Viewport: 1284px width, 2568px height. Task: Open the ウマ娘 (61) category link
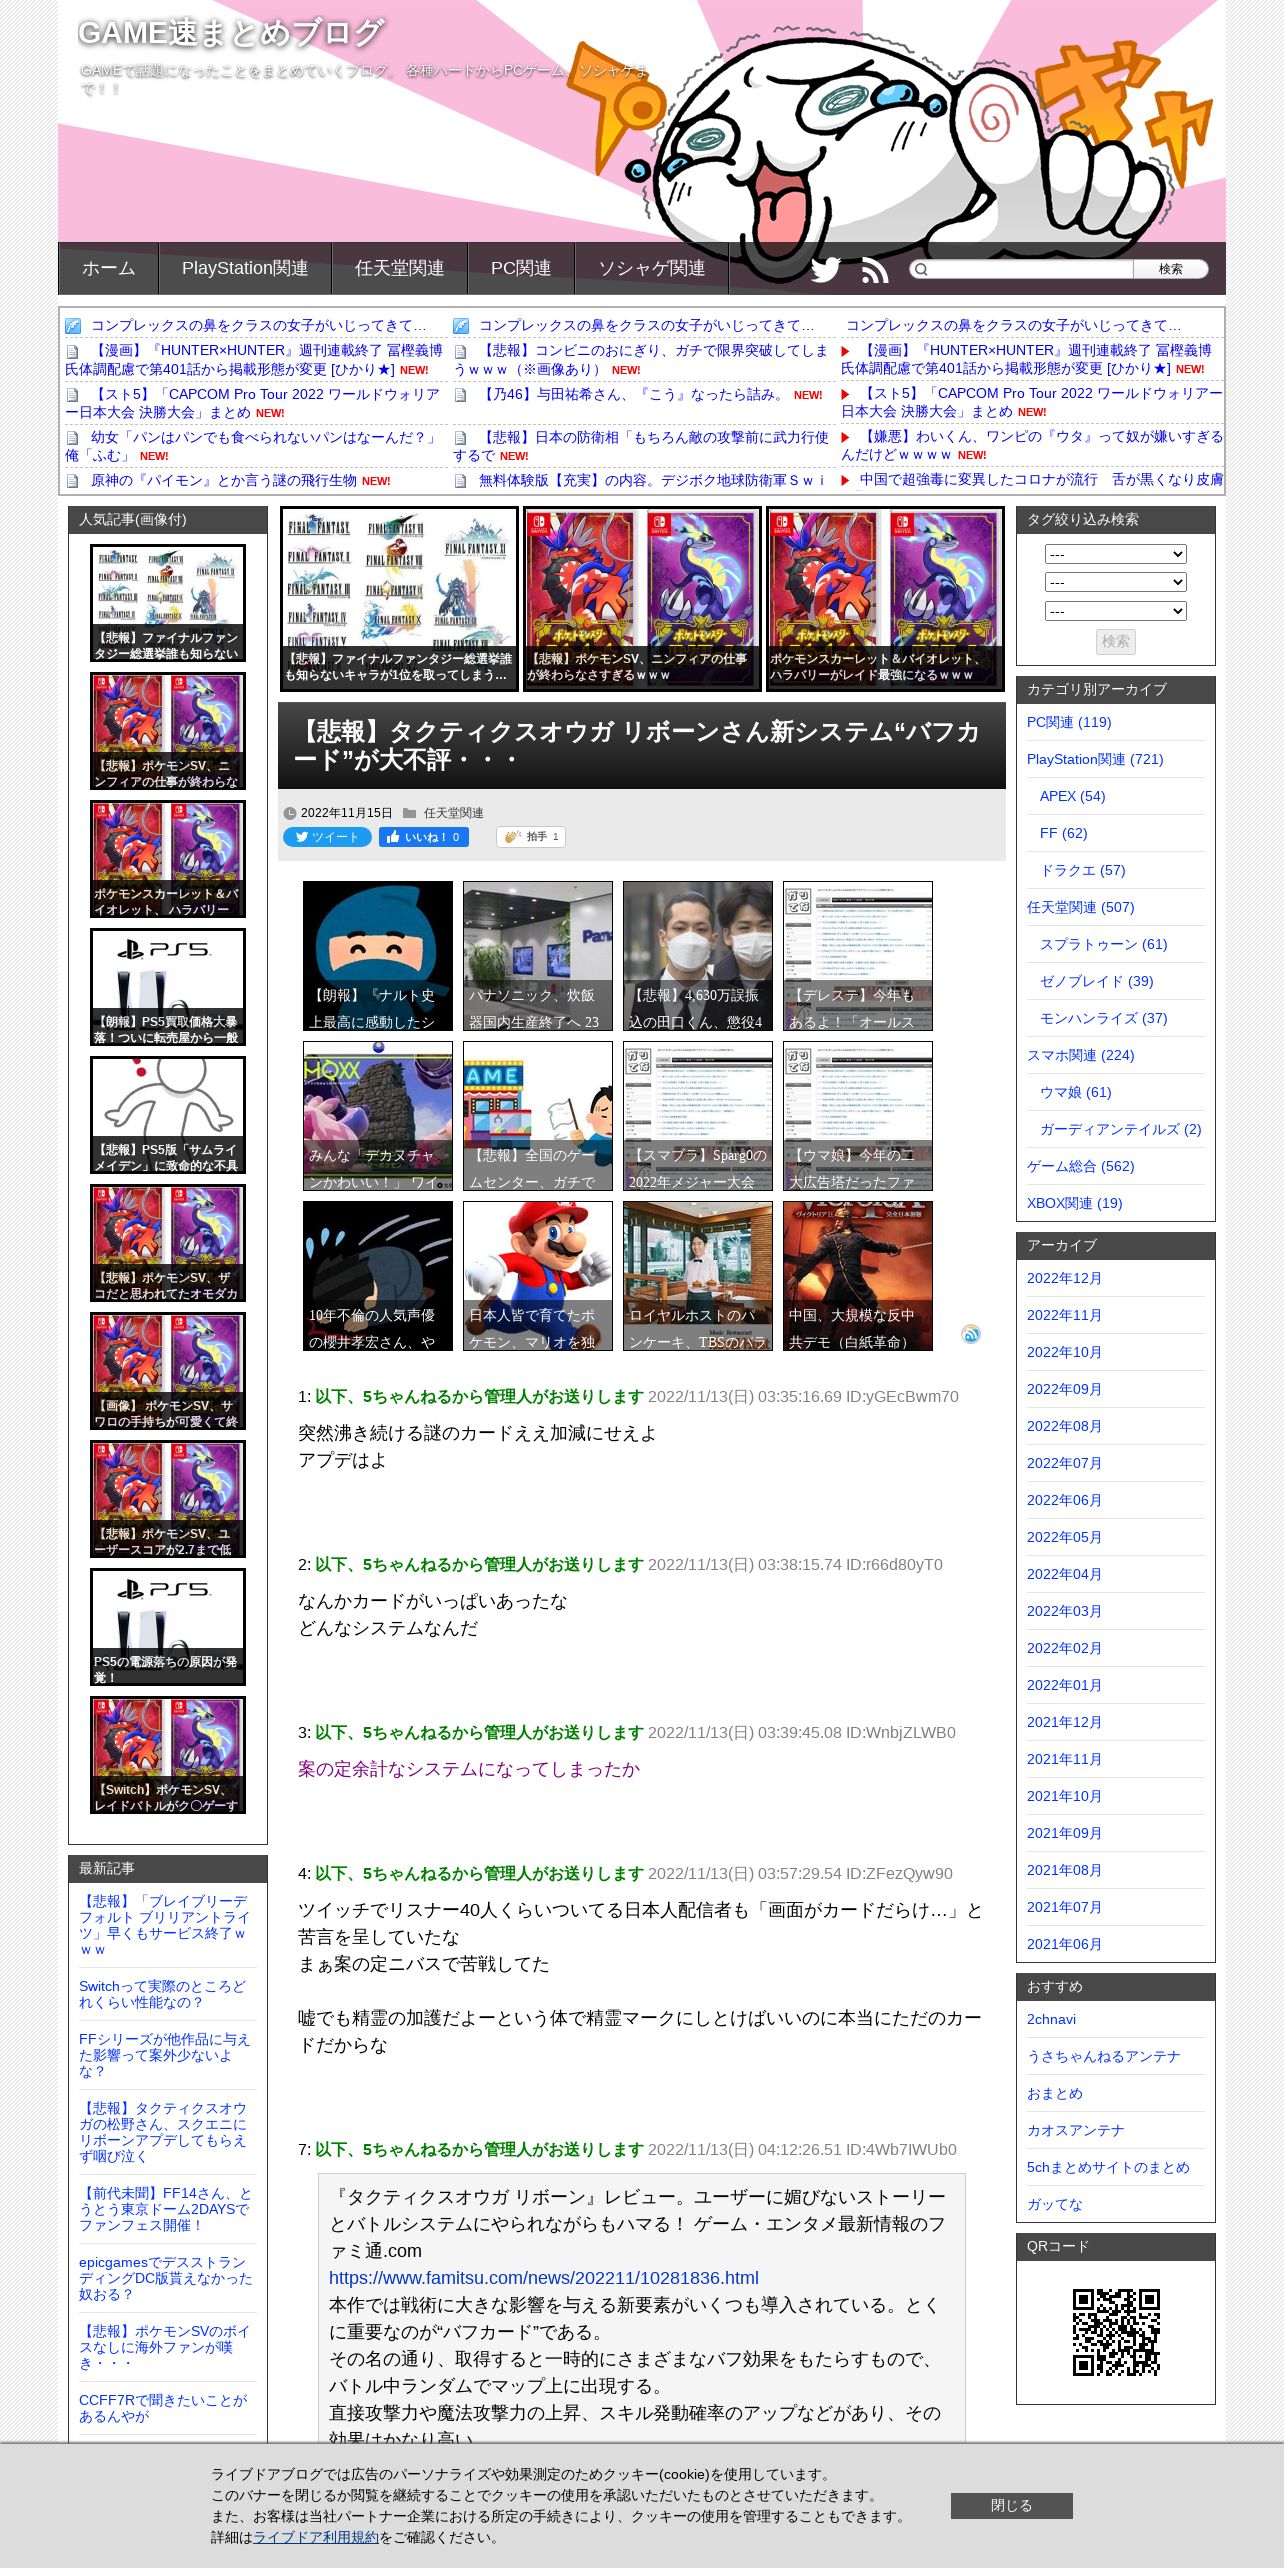(x=1075, y=1092)
